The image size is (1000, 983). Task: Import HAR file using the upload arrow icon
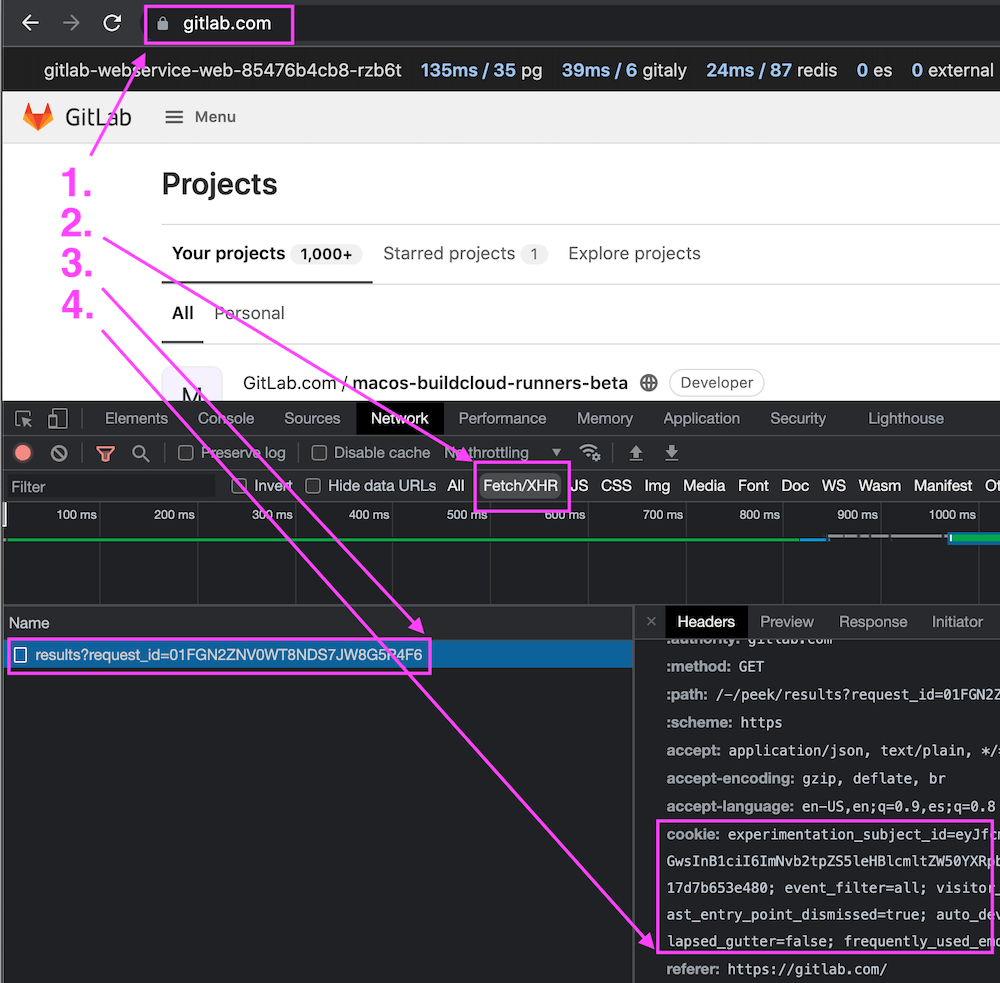pos(635,452)
